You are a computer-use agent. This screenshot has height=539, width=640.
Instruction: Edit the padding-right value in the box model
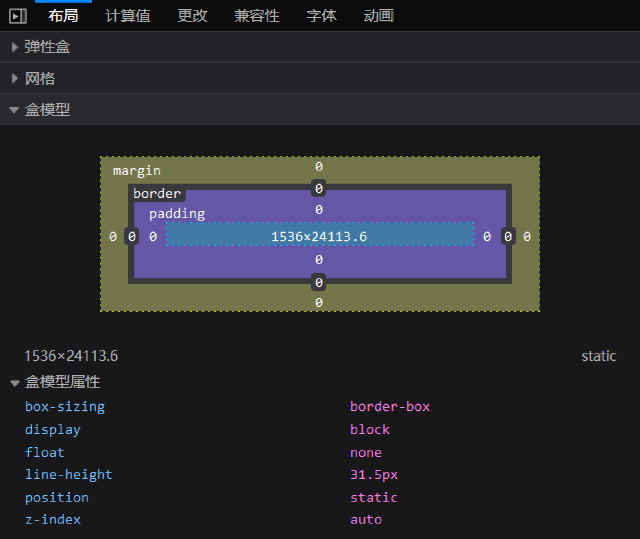pyautogui.click(x=487, y=236)
